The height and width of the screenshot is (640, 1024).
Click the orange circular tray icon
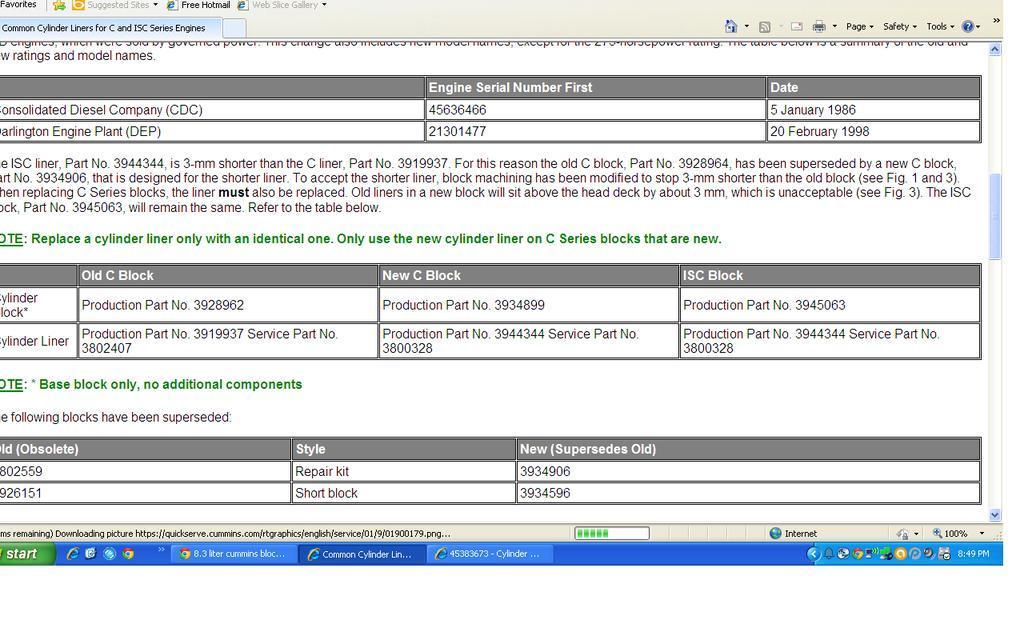tap(901, 554)
